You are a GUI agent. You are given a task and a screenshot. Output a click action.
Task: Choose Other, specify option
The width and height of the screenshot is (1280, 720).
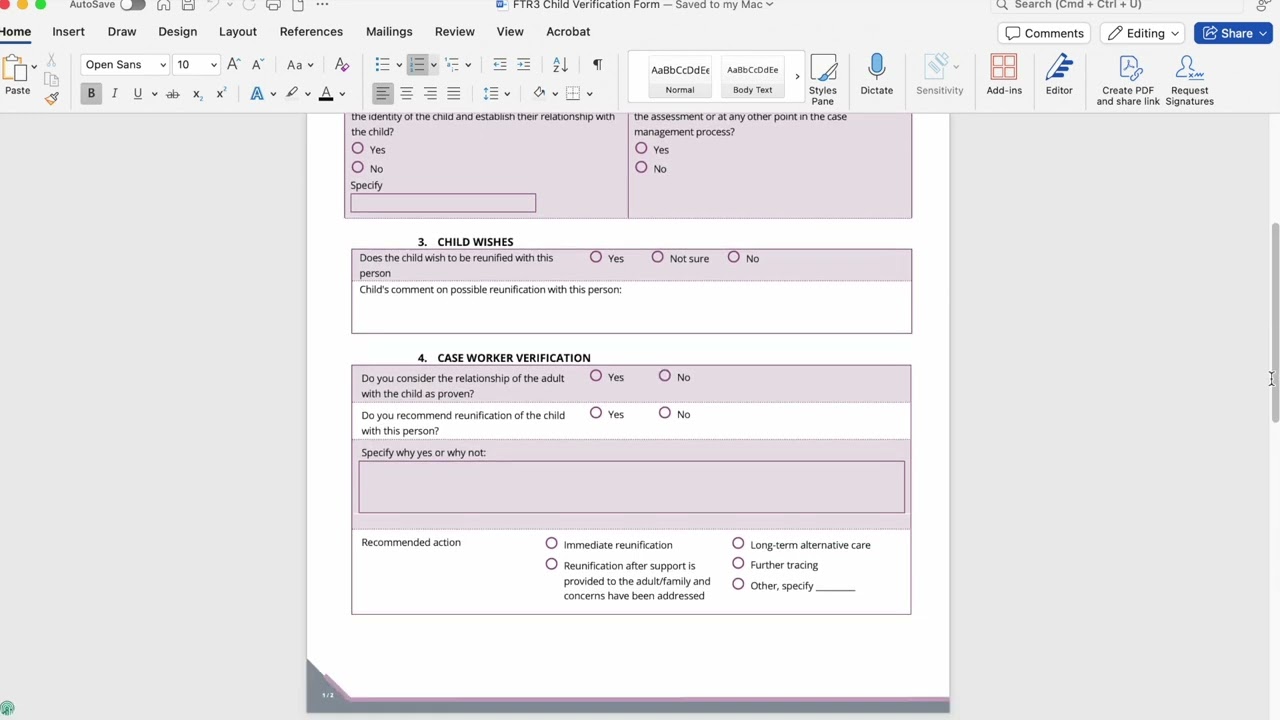pos(738,584)
